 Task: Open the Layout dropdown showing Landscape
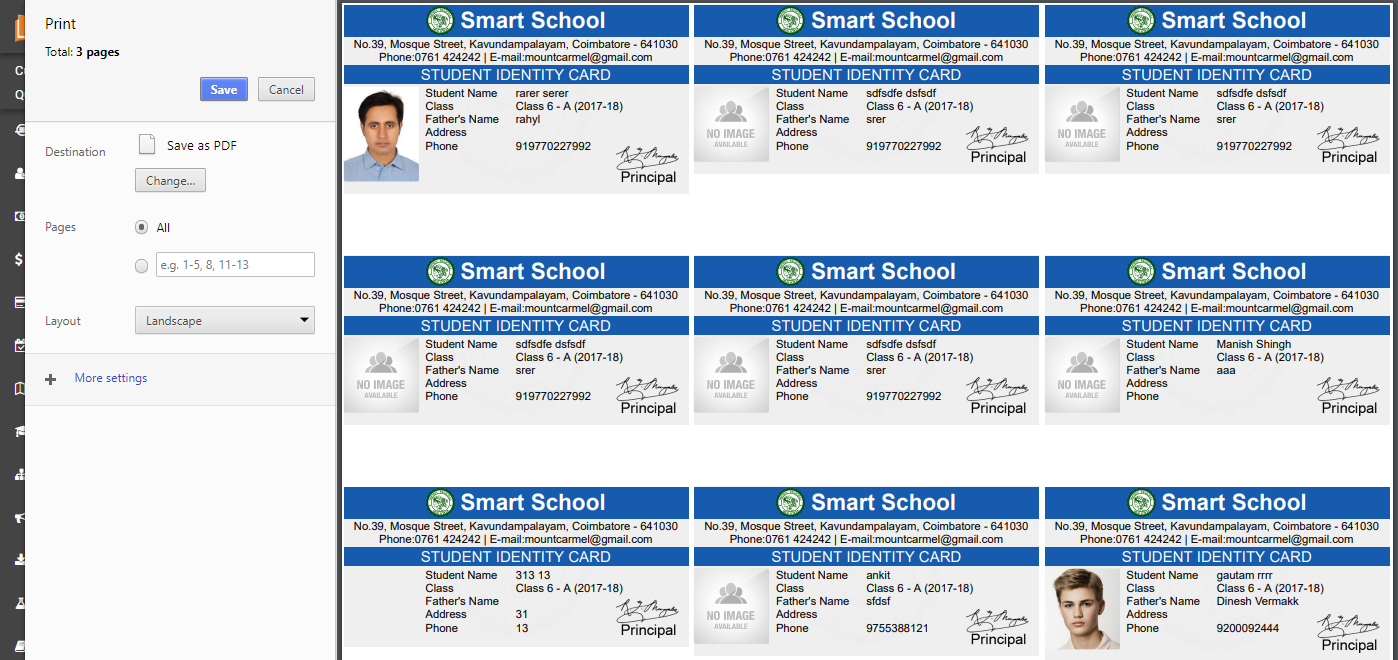(224, 321)
